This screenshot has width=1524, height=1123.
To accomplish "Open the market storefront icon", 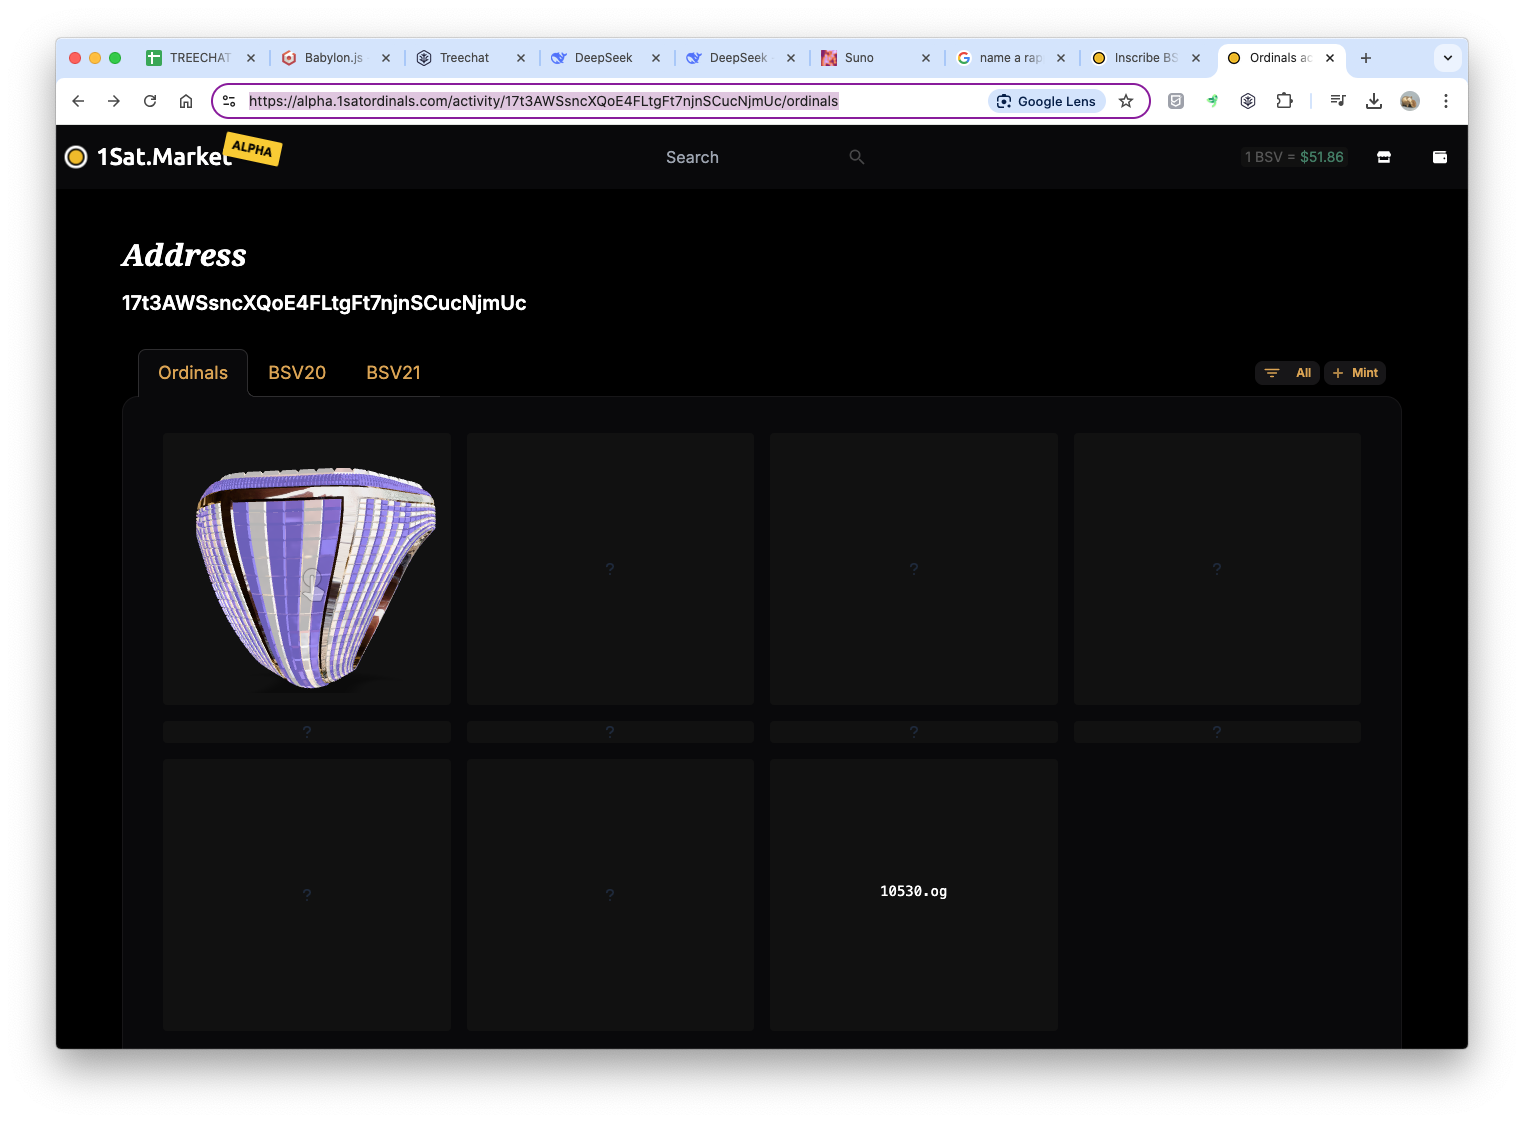I will pos(1384,157).
